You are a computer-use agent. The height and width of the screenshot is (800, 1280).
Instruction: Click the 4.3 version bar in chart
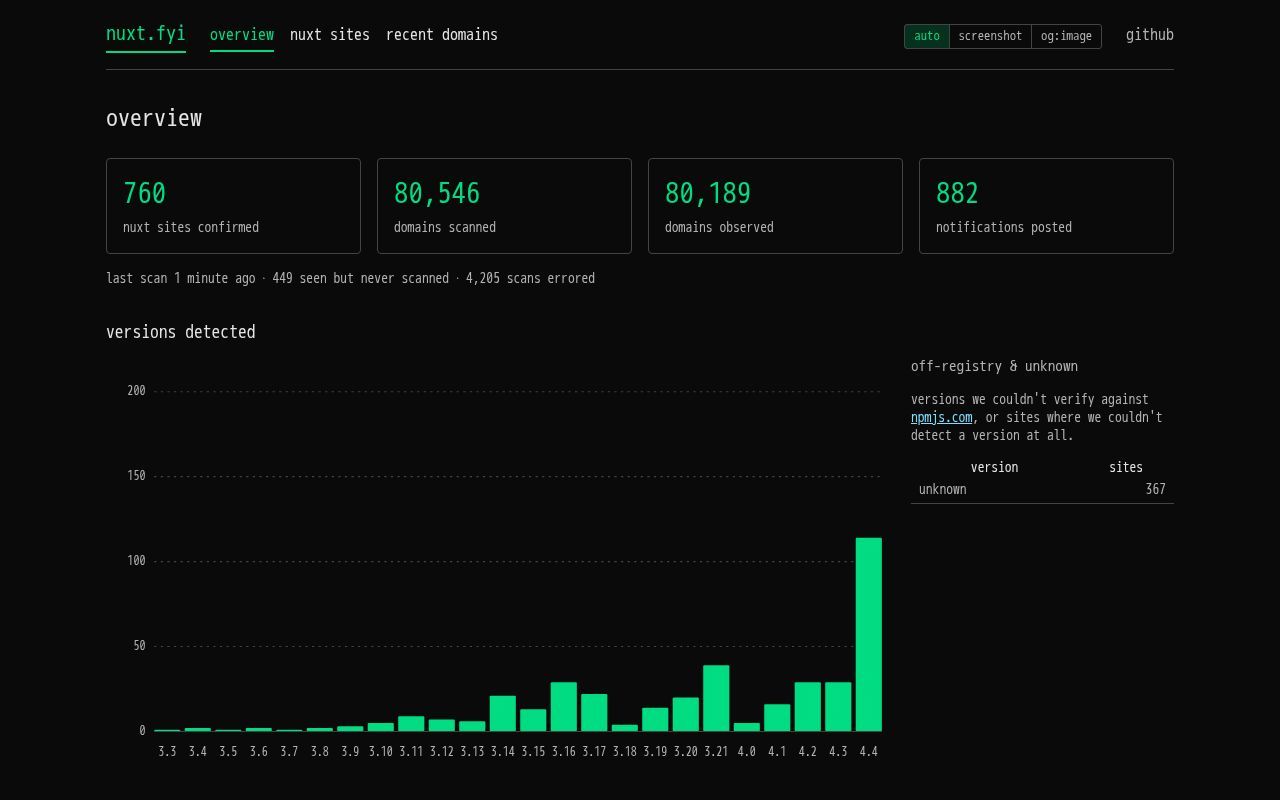838,707
